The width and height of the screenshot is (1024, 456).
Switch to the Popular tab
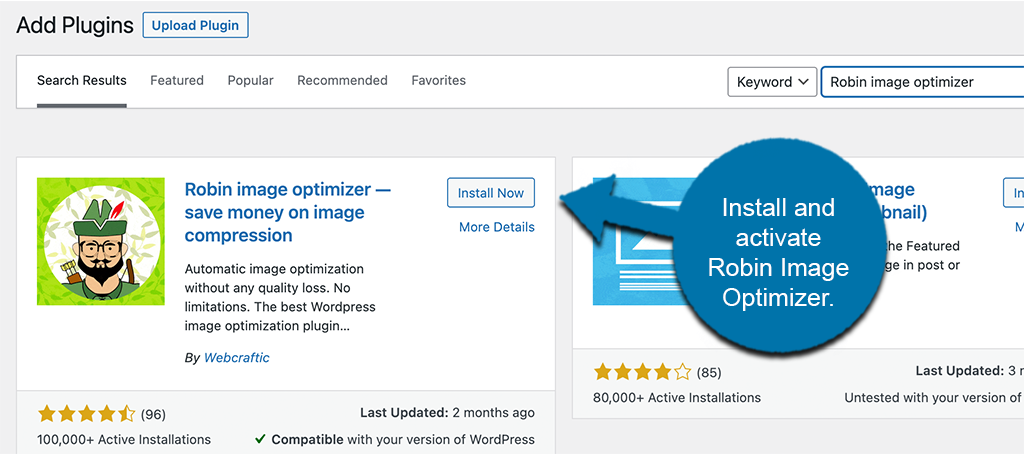tap(251, 80)
